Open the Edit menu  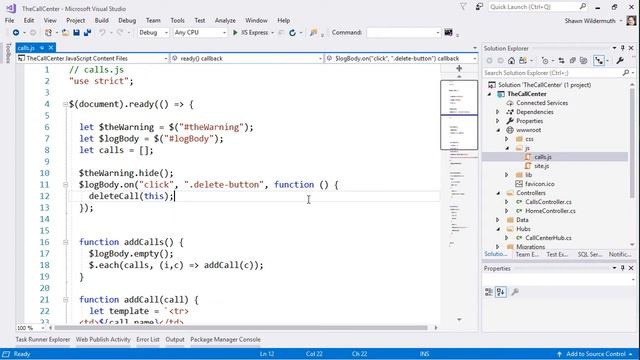[29, 20]
